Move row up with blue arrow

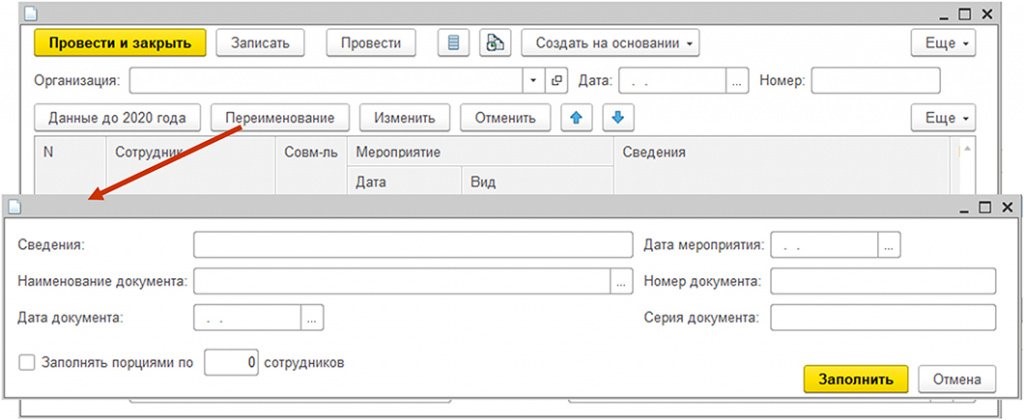(x=575, y=118)
